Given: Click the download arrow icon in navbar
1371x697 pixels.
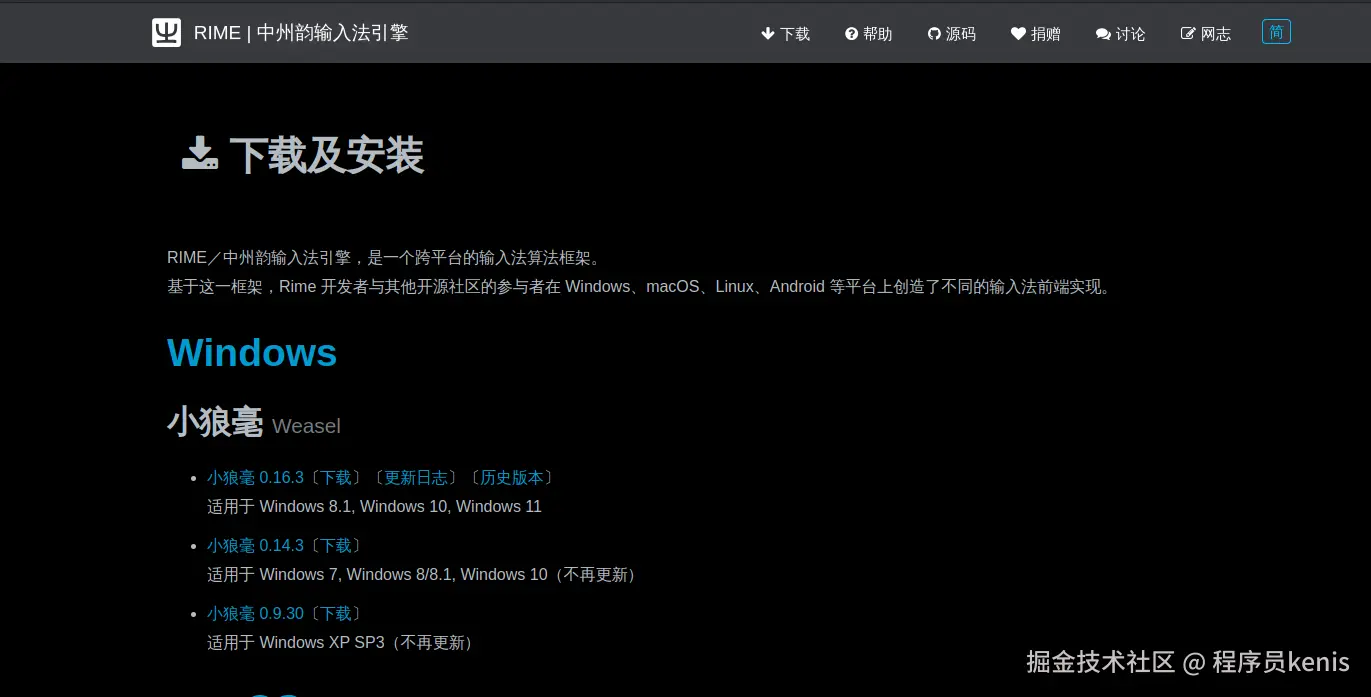Looking at the screenshot, I should point(768,34).
